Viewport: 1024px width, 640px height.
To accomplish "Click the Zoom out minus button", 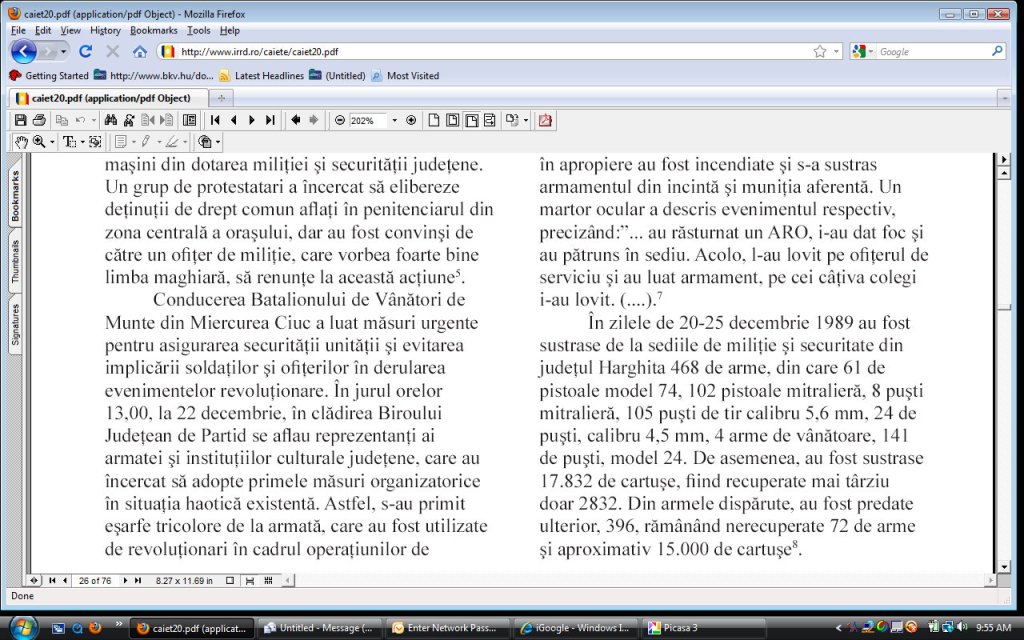I will [x=340, y=120].
